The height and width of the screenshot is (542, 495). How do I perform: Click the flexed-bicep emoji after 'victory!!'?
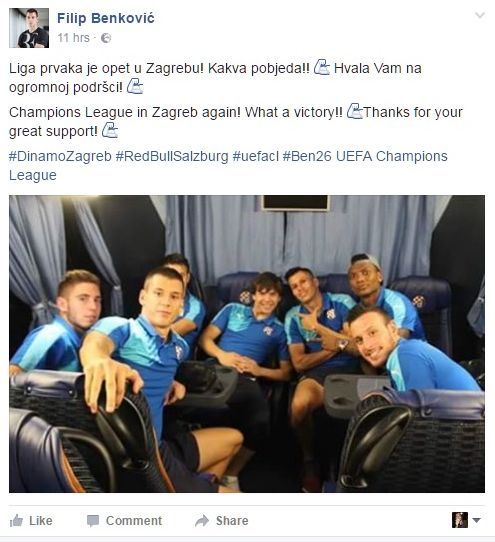[355, 111]
